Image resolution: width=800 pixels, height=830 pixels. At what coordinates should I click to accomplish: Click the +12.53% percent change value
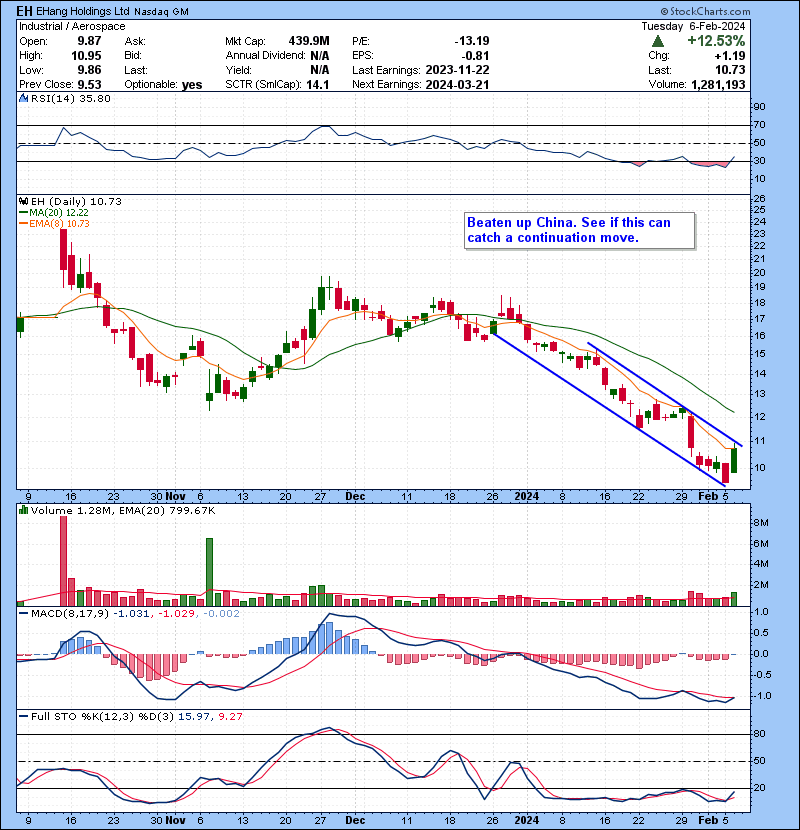[716, 41]
